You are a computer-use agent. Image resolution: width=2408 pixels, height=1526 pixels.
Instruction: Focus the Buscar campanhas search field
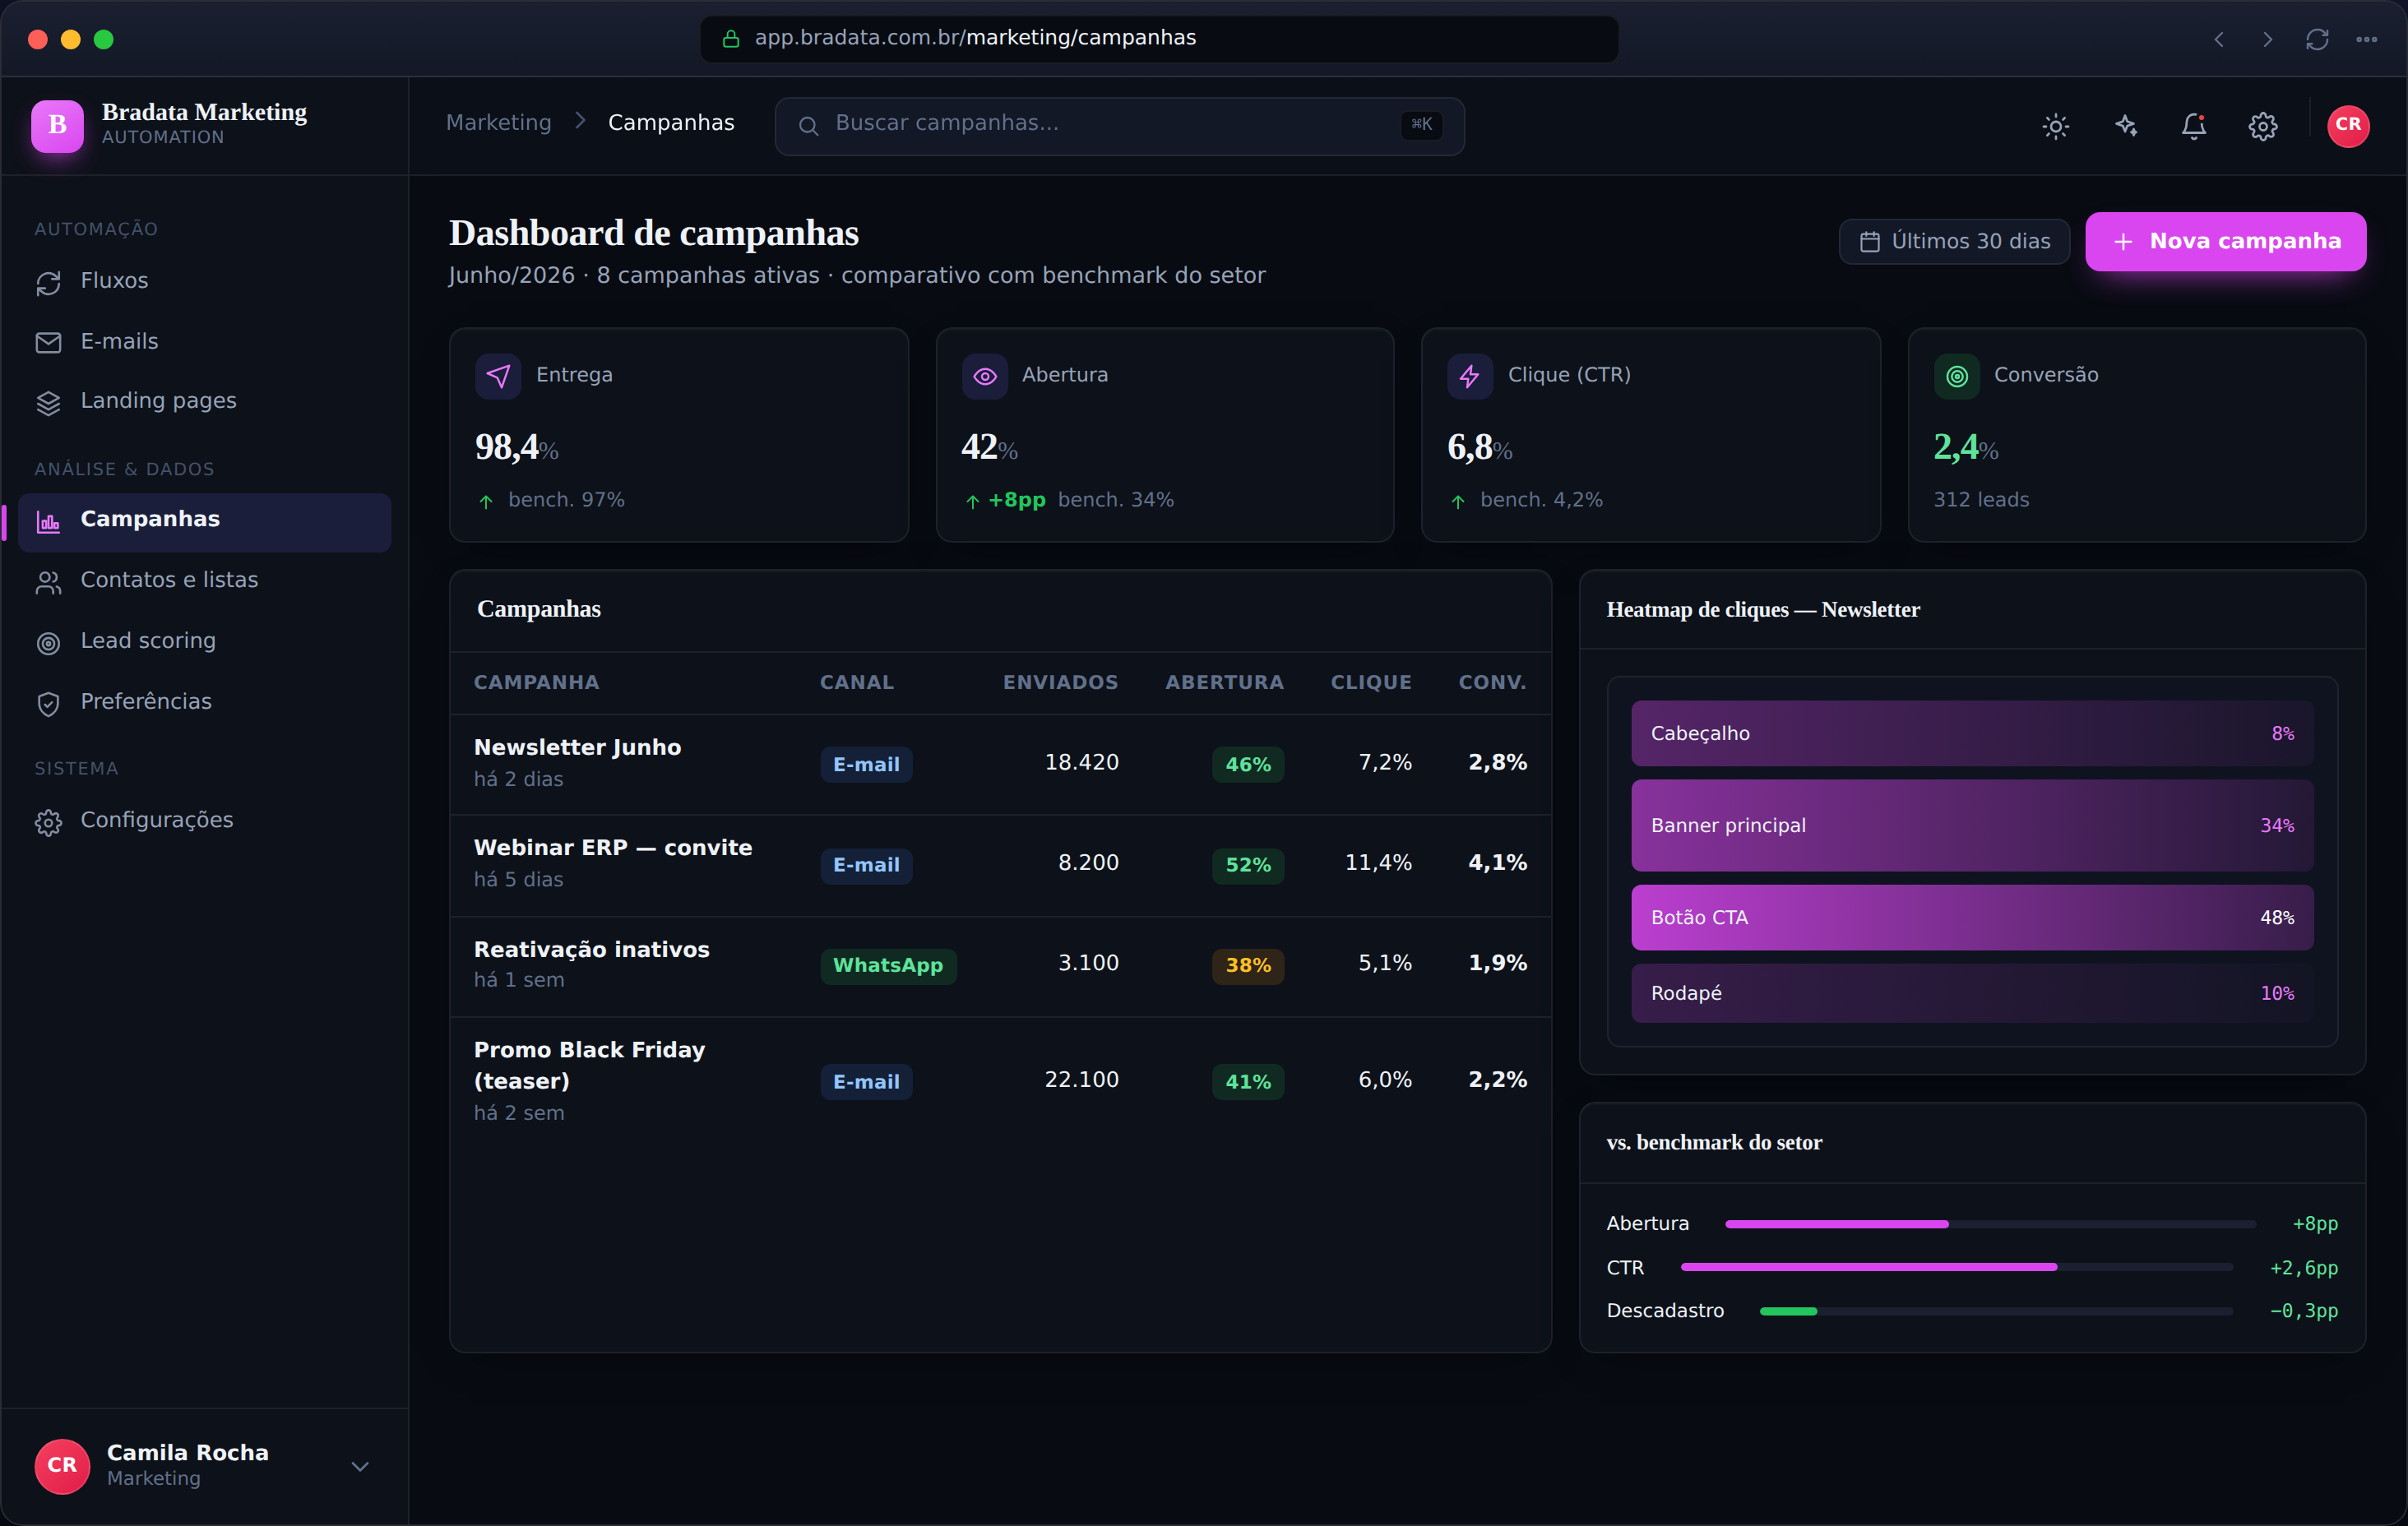pyautogui.click(x=1119, y=126)
